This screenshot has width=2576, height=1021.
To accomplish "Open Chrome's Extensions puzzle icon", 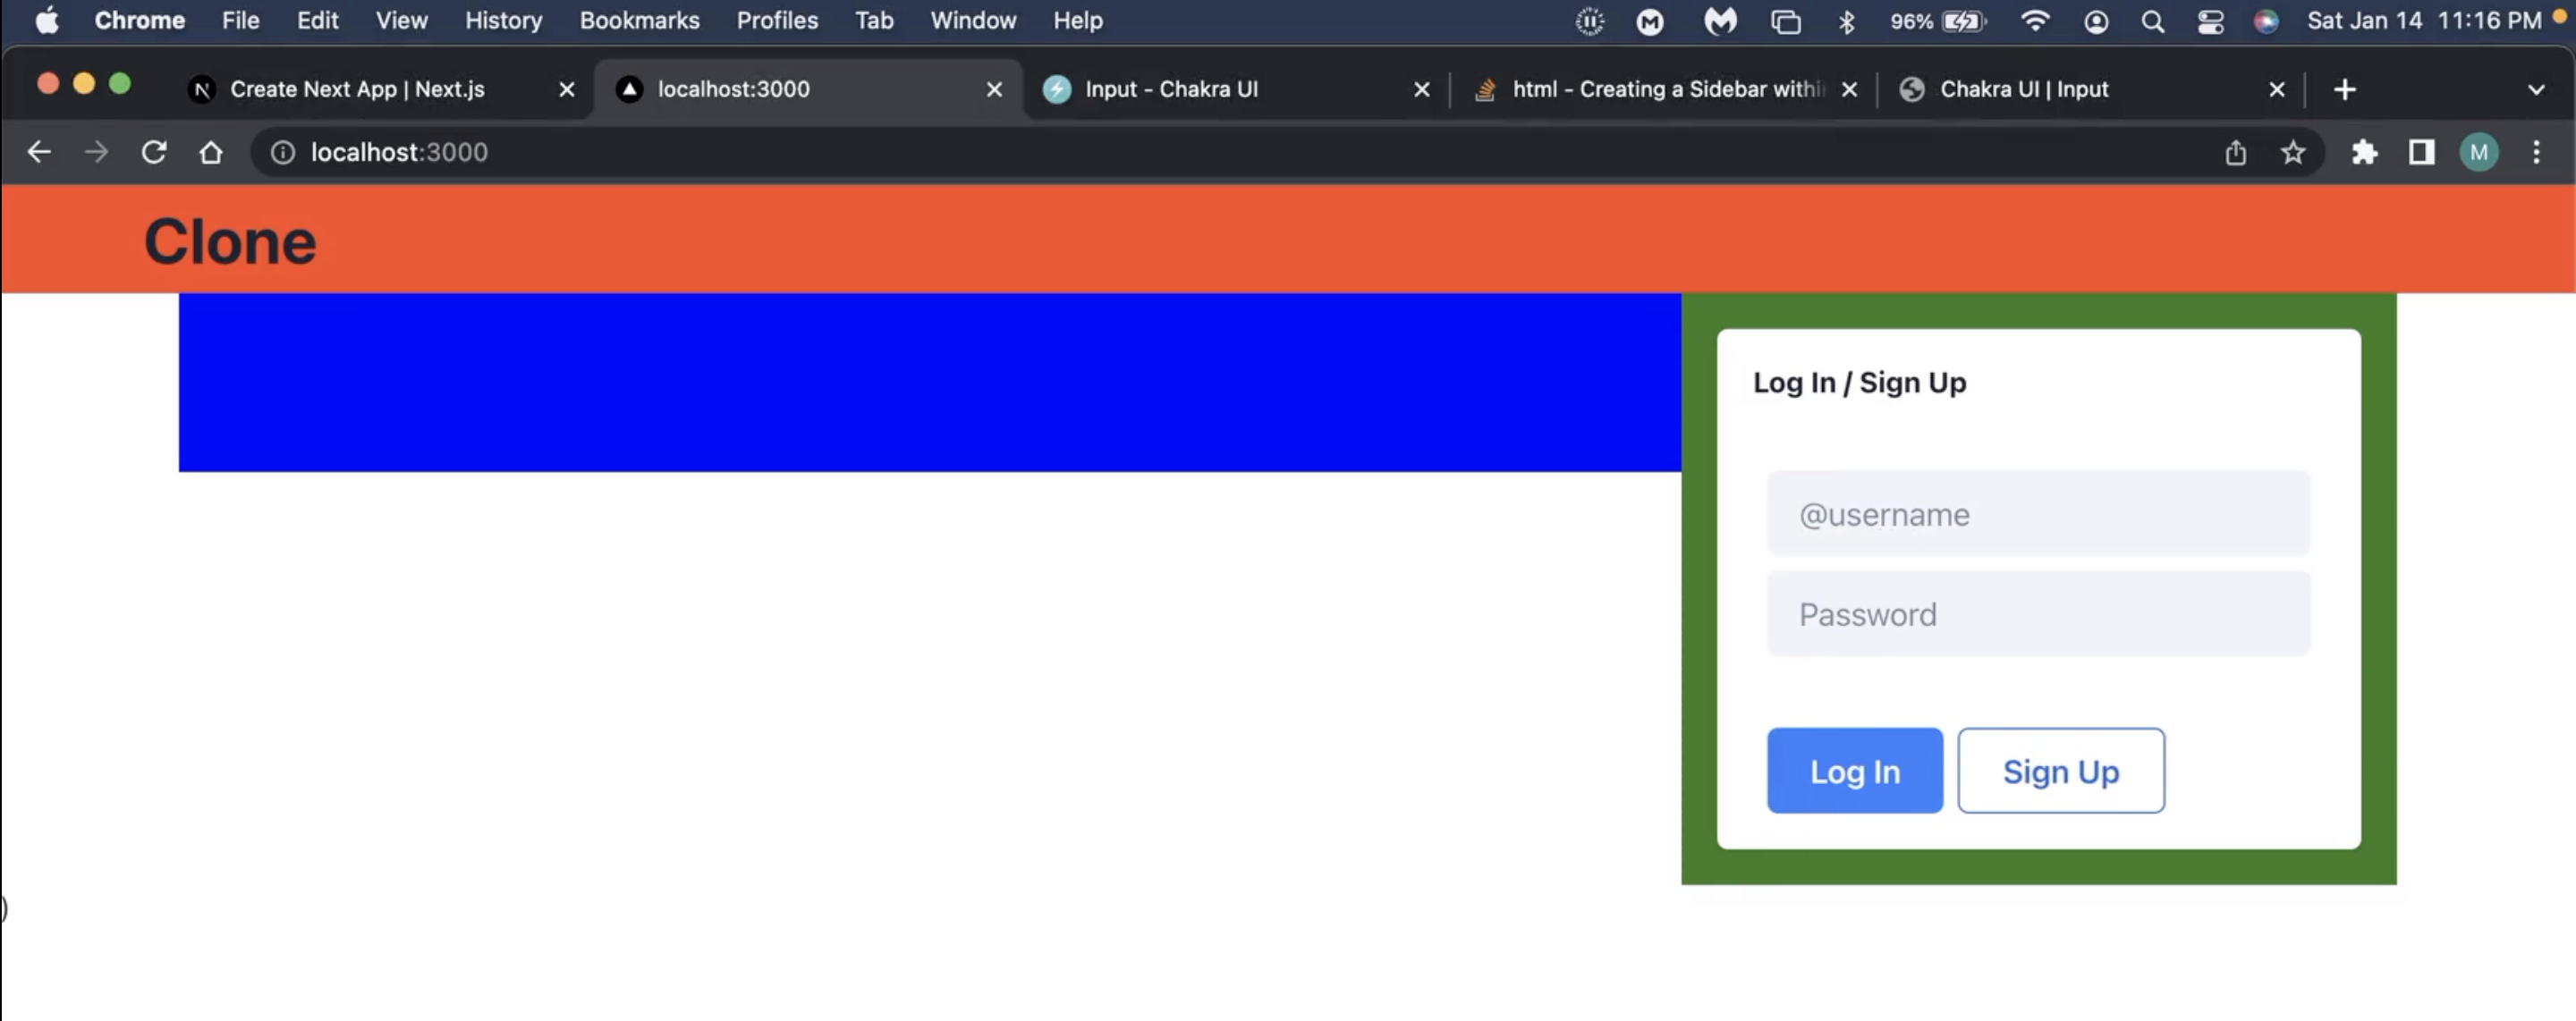I will click(2366, 152).
